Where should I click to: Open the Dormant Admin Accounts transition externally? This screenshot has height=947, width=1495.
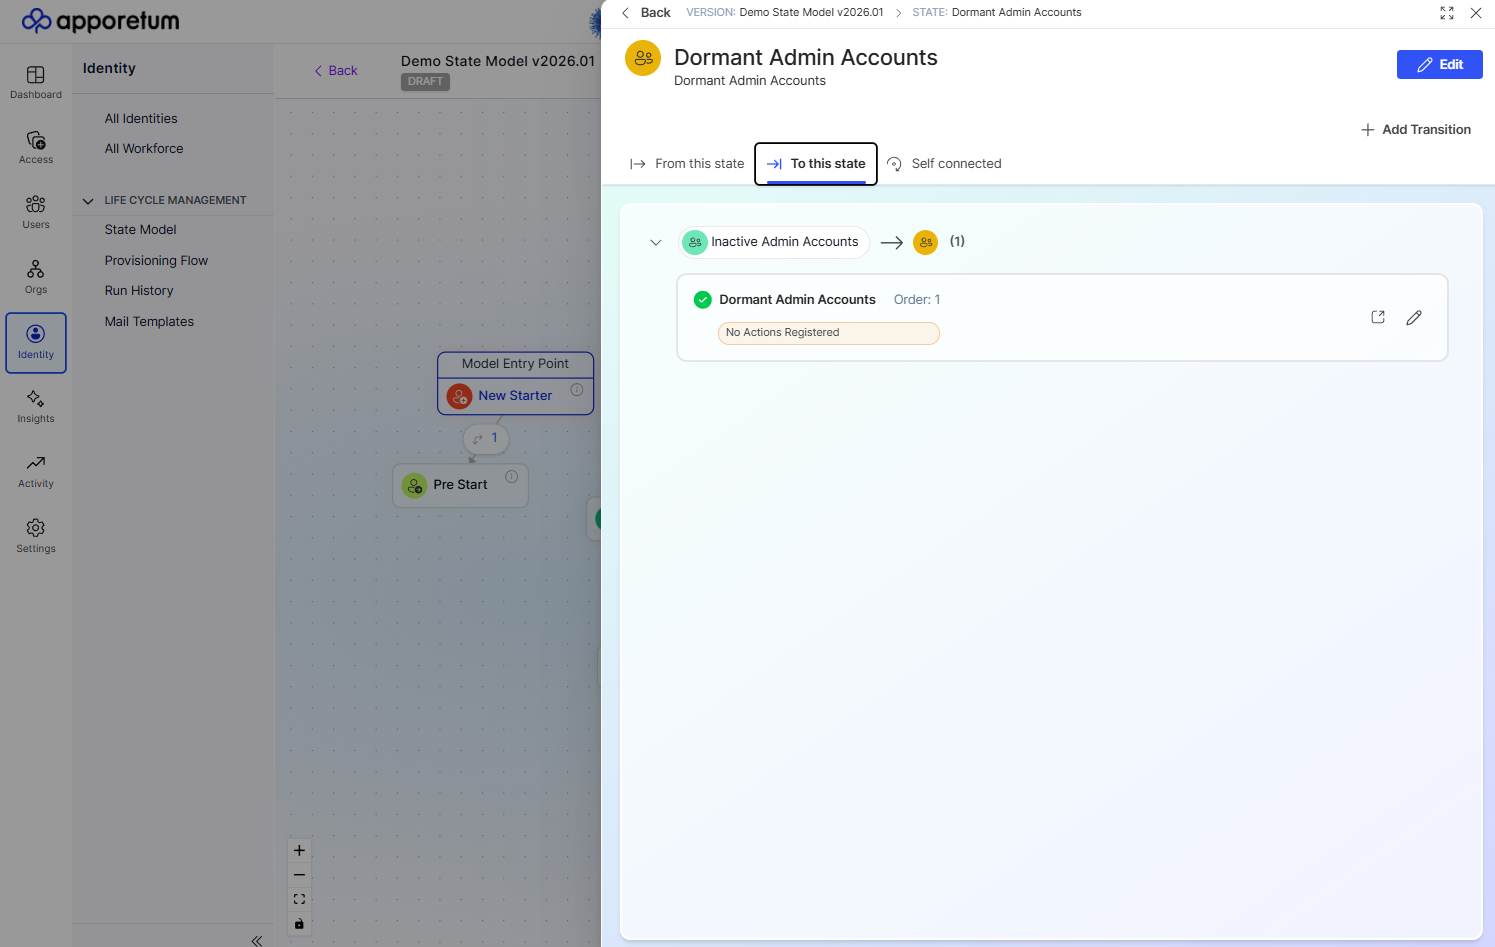point(1377,316)
